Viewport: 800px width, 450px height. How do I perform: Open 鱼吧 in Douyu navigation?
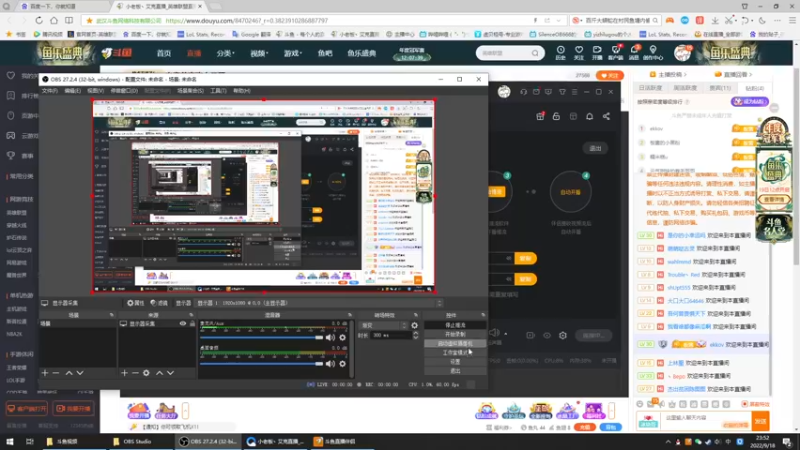coord(325,53)
